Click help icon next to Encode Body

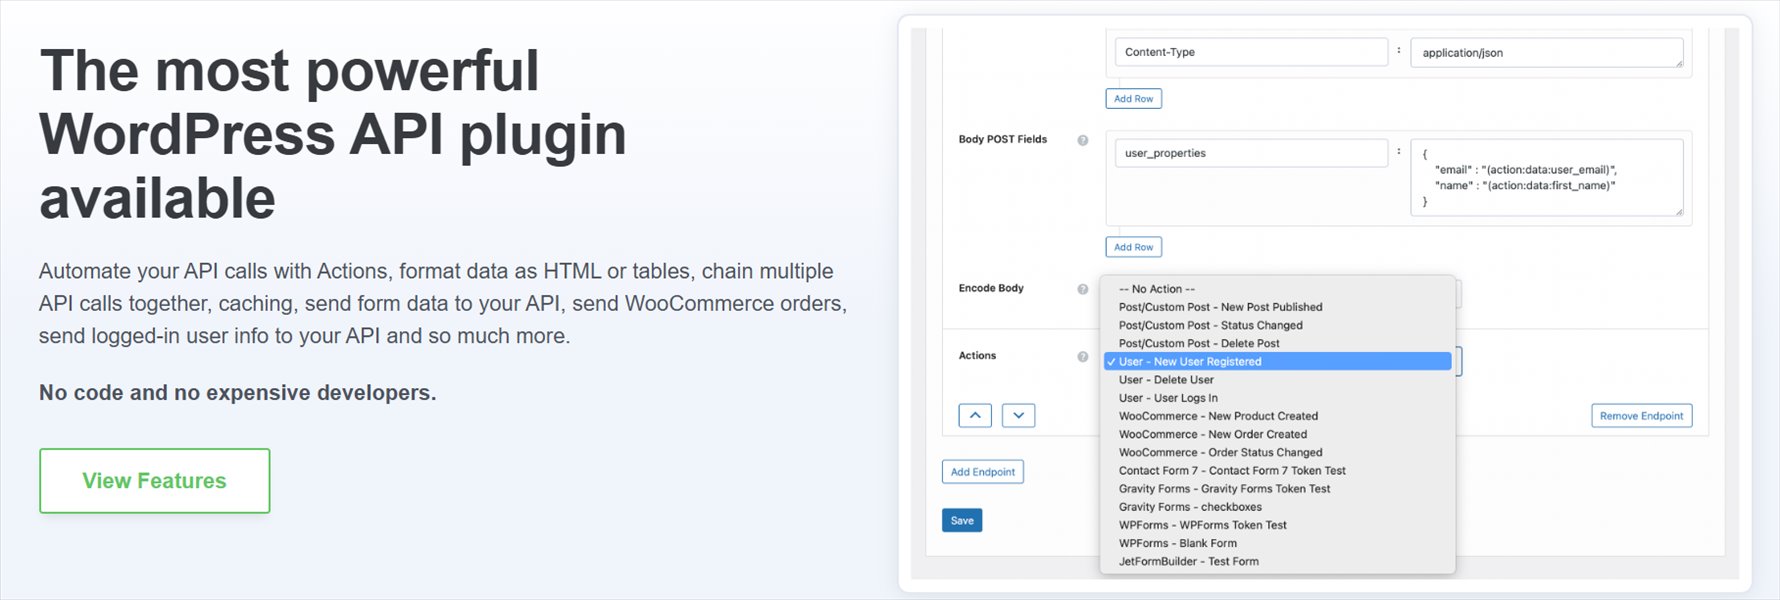(x=1082, y=289)
